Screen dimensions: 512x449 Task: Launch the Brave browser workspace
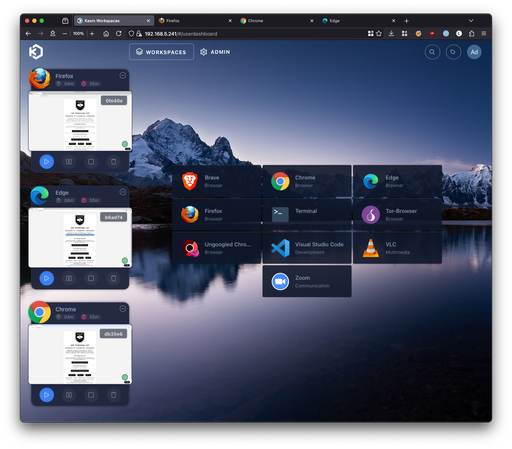(216, 181)
